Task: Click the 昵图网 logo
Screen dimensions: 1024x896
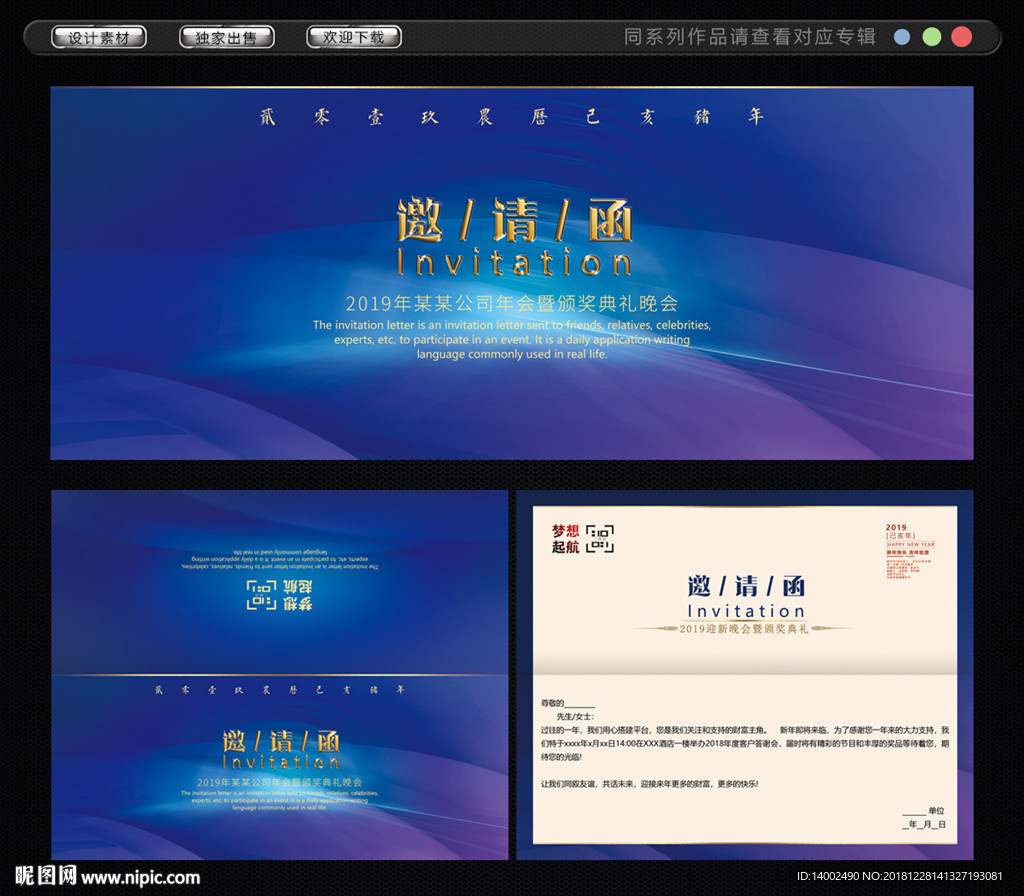Action: coord(40,877)
